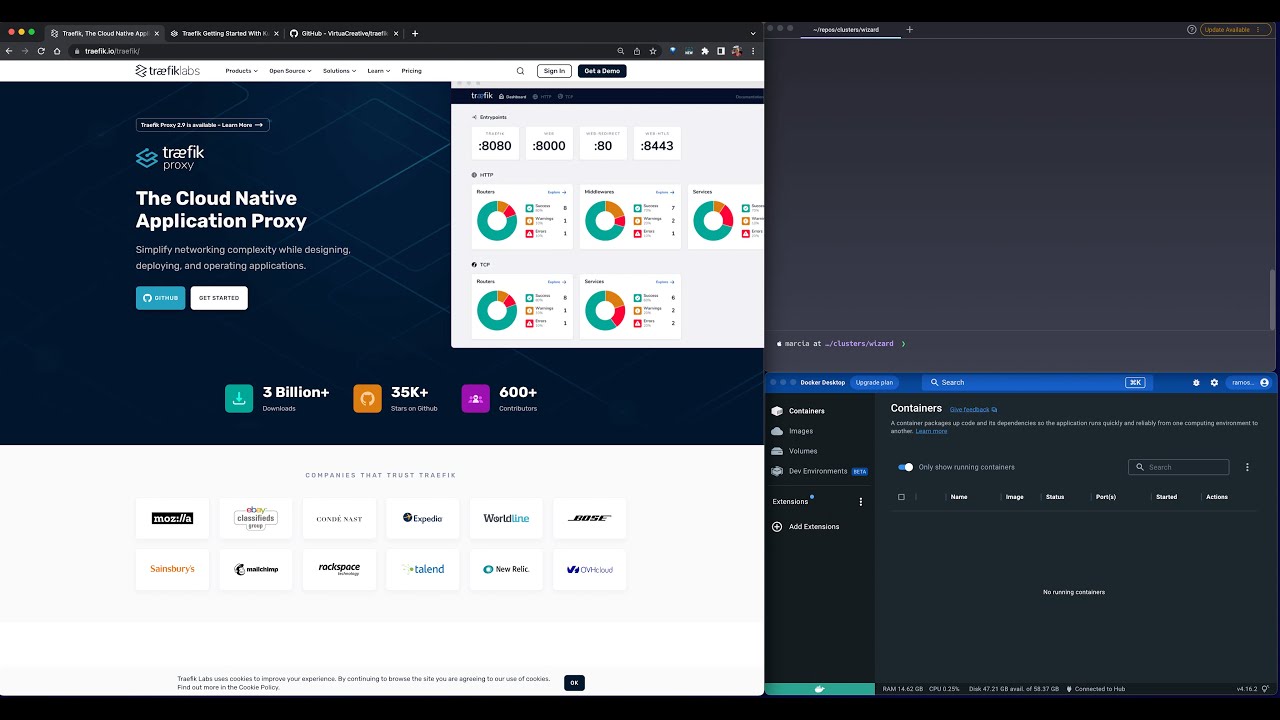Open the Chrome extensions puzzle icon
The width and height of the screenshot is (1280, 720).
705,51
